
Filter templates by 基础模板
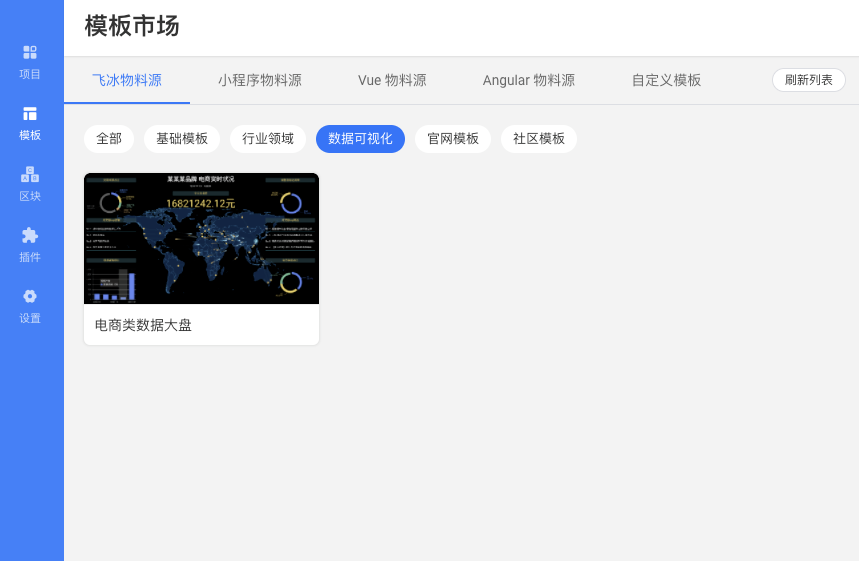tap(182, 139)
